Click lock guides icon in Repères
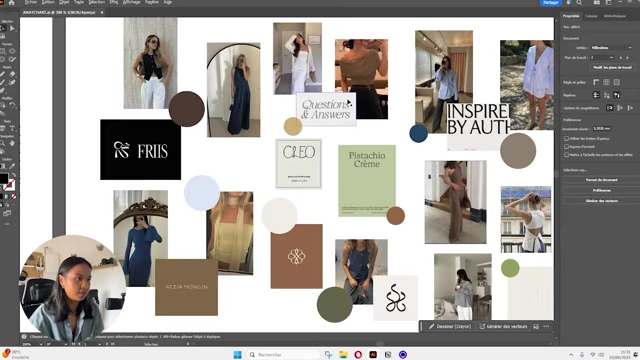This screenshot has height=360, width=640. [607, 95]
